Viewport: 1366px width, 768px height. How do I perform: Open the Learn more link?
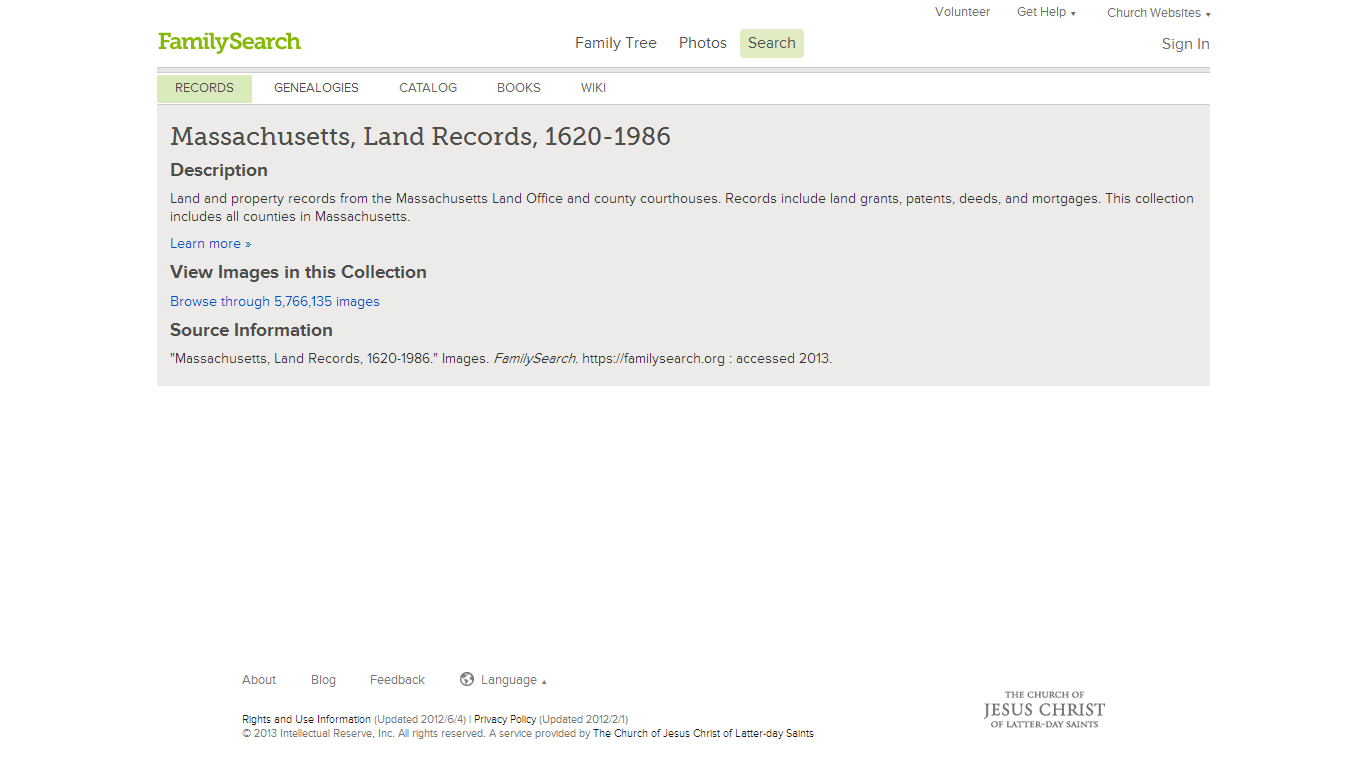click(205, 243)
